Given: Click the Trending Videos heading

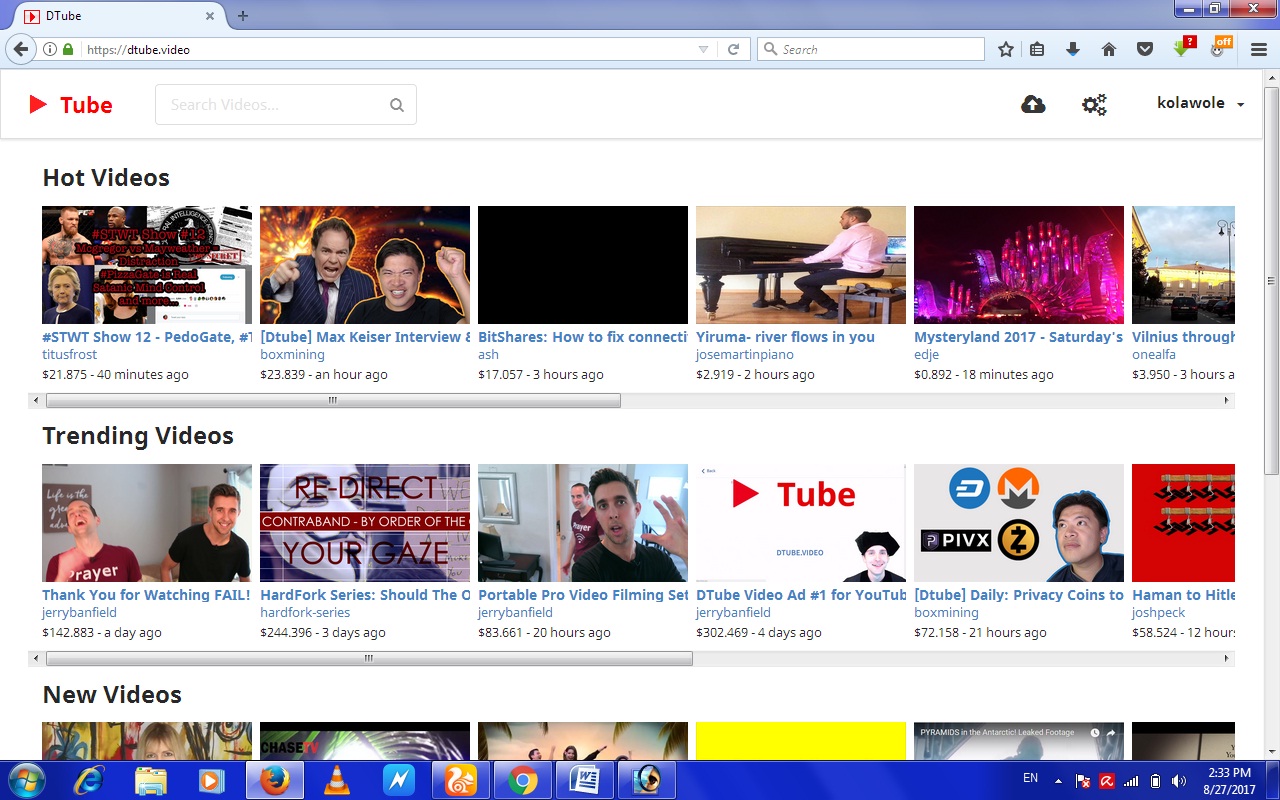Looking at the screenshot, I should click(138, 436).
